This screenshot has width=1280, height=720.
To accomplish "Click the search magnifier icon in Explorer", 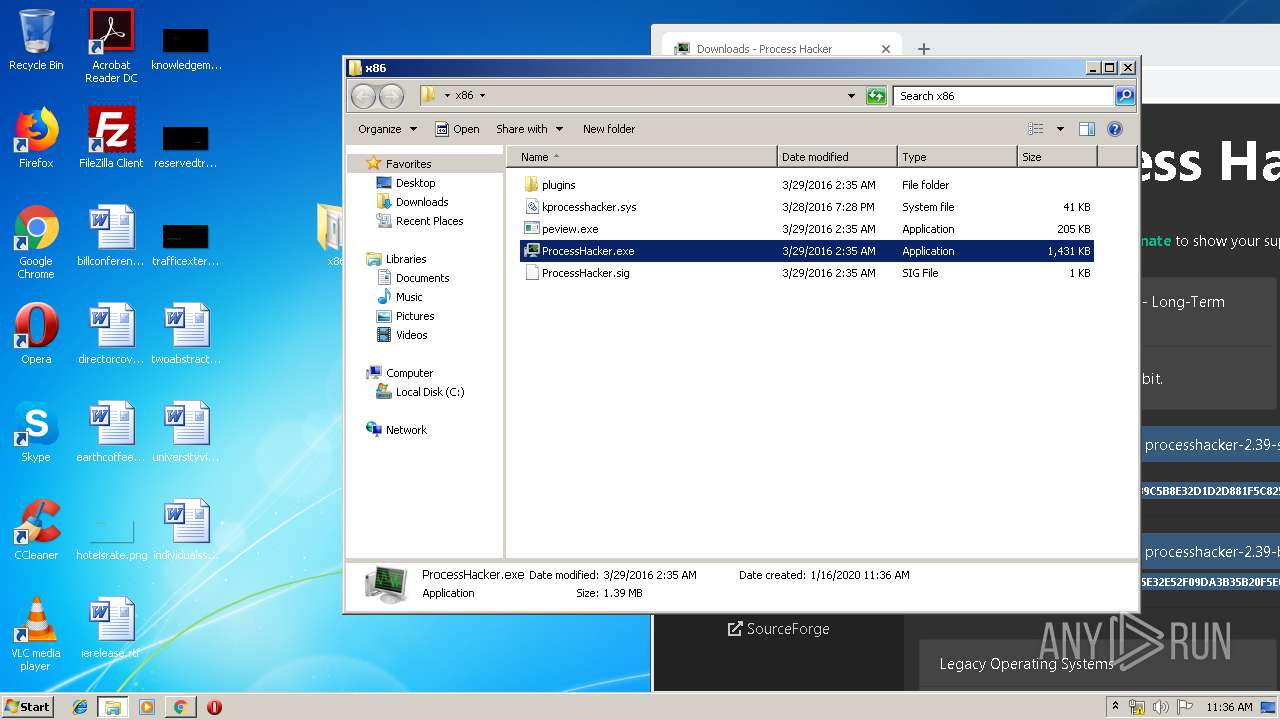I will (1125, 96).
